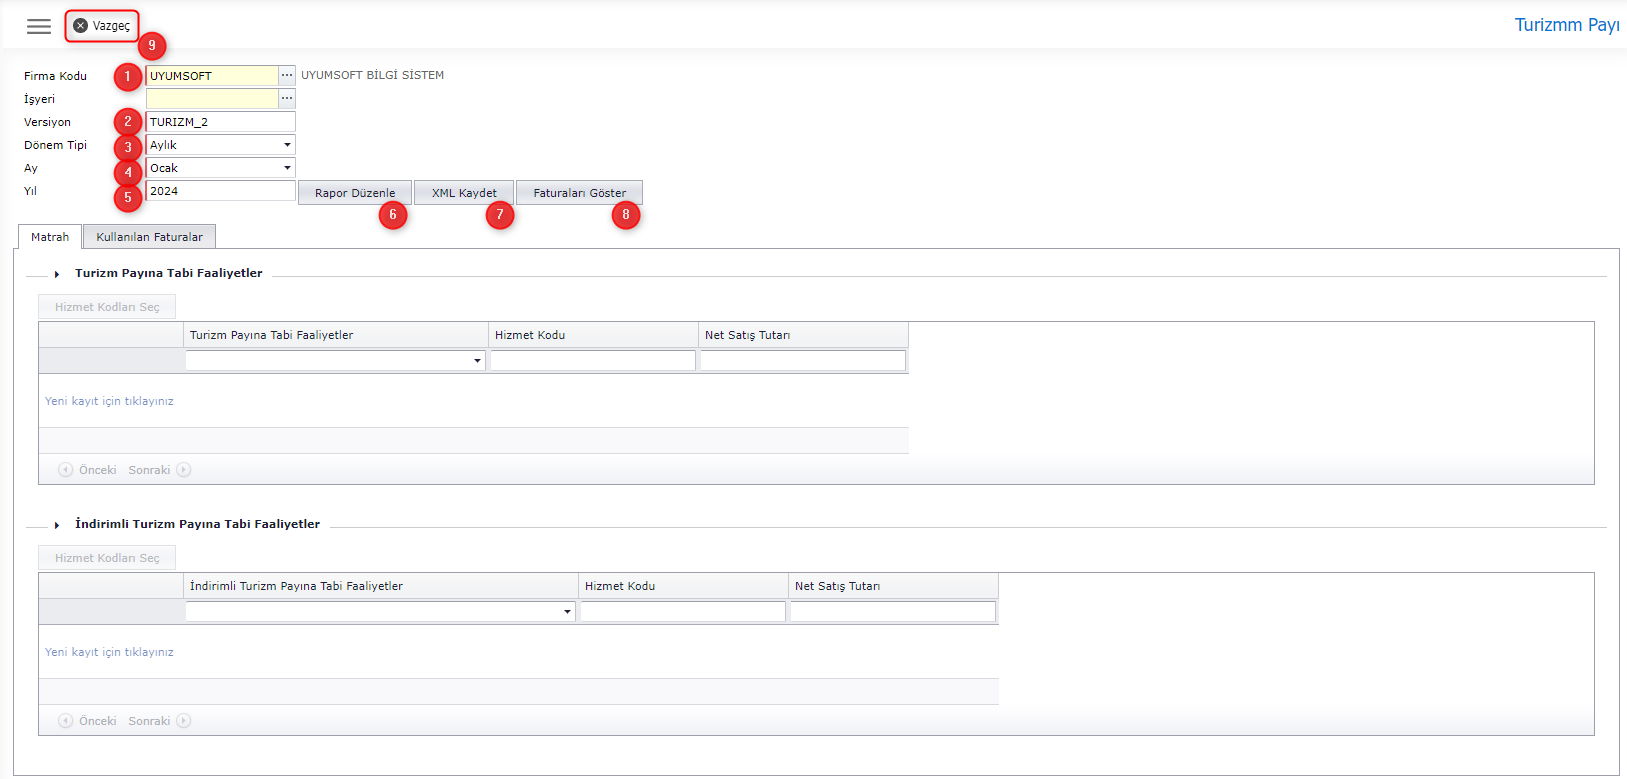Click the Yıl input field

pos(220,191)
